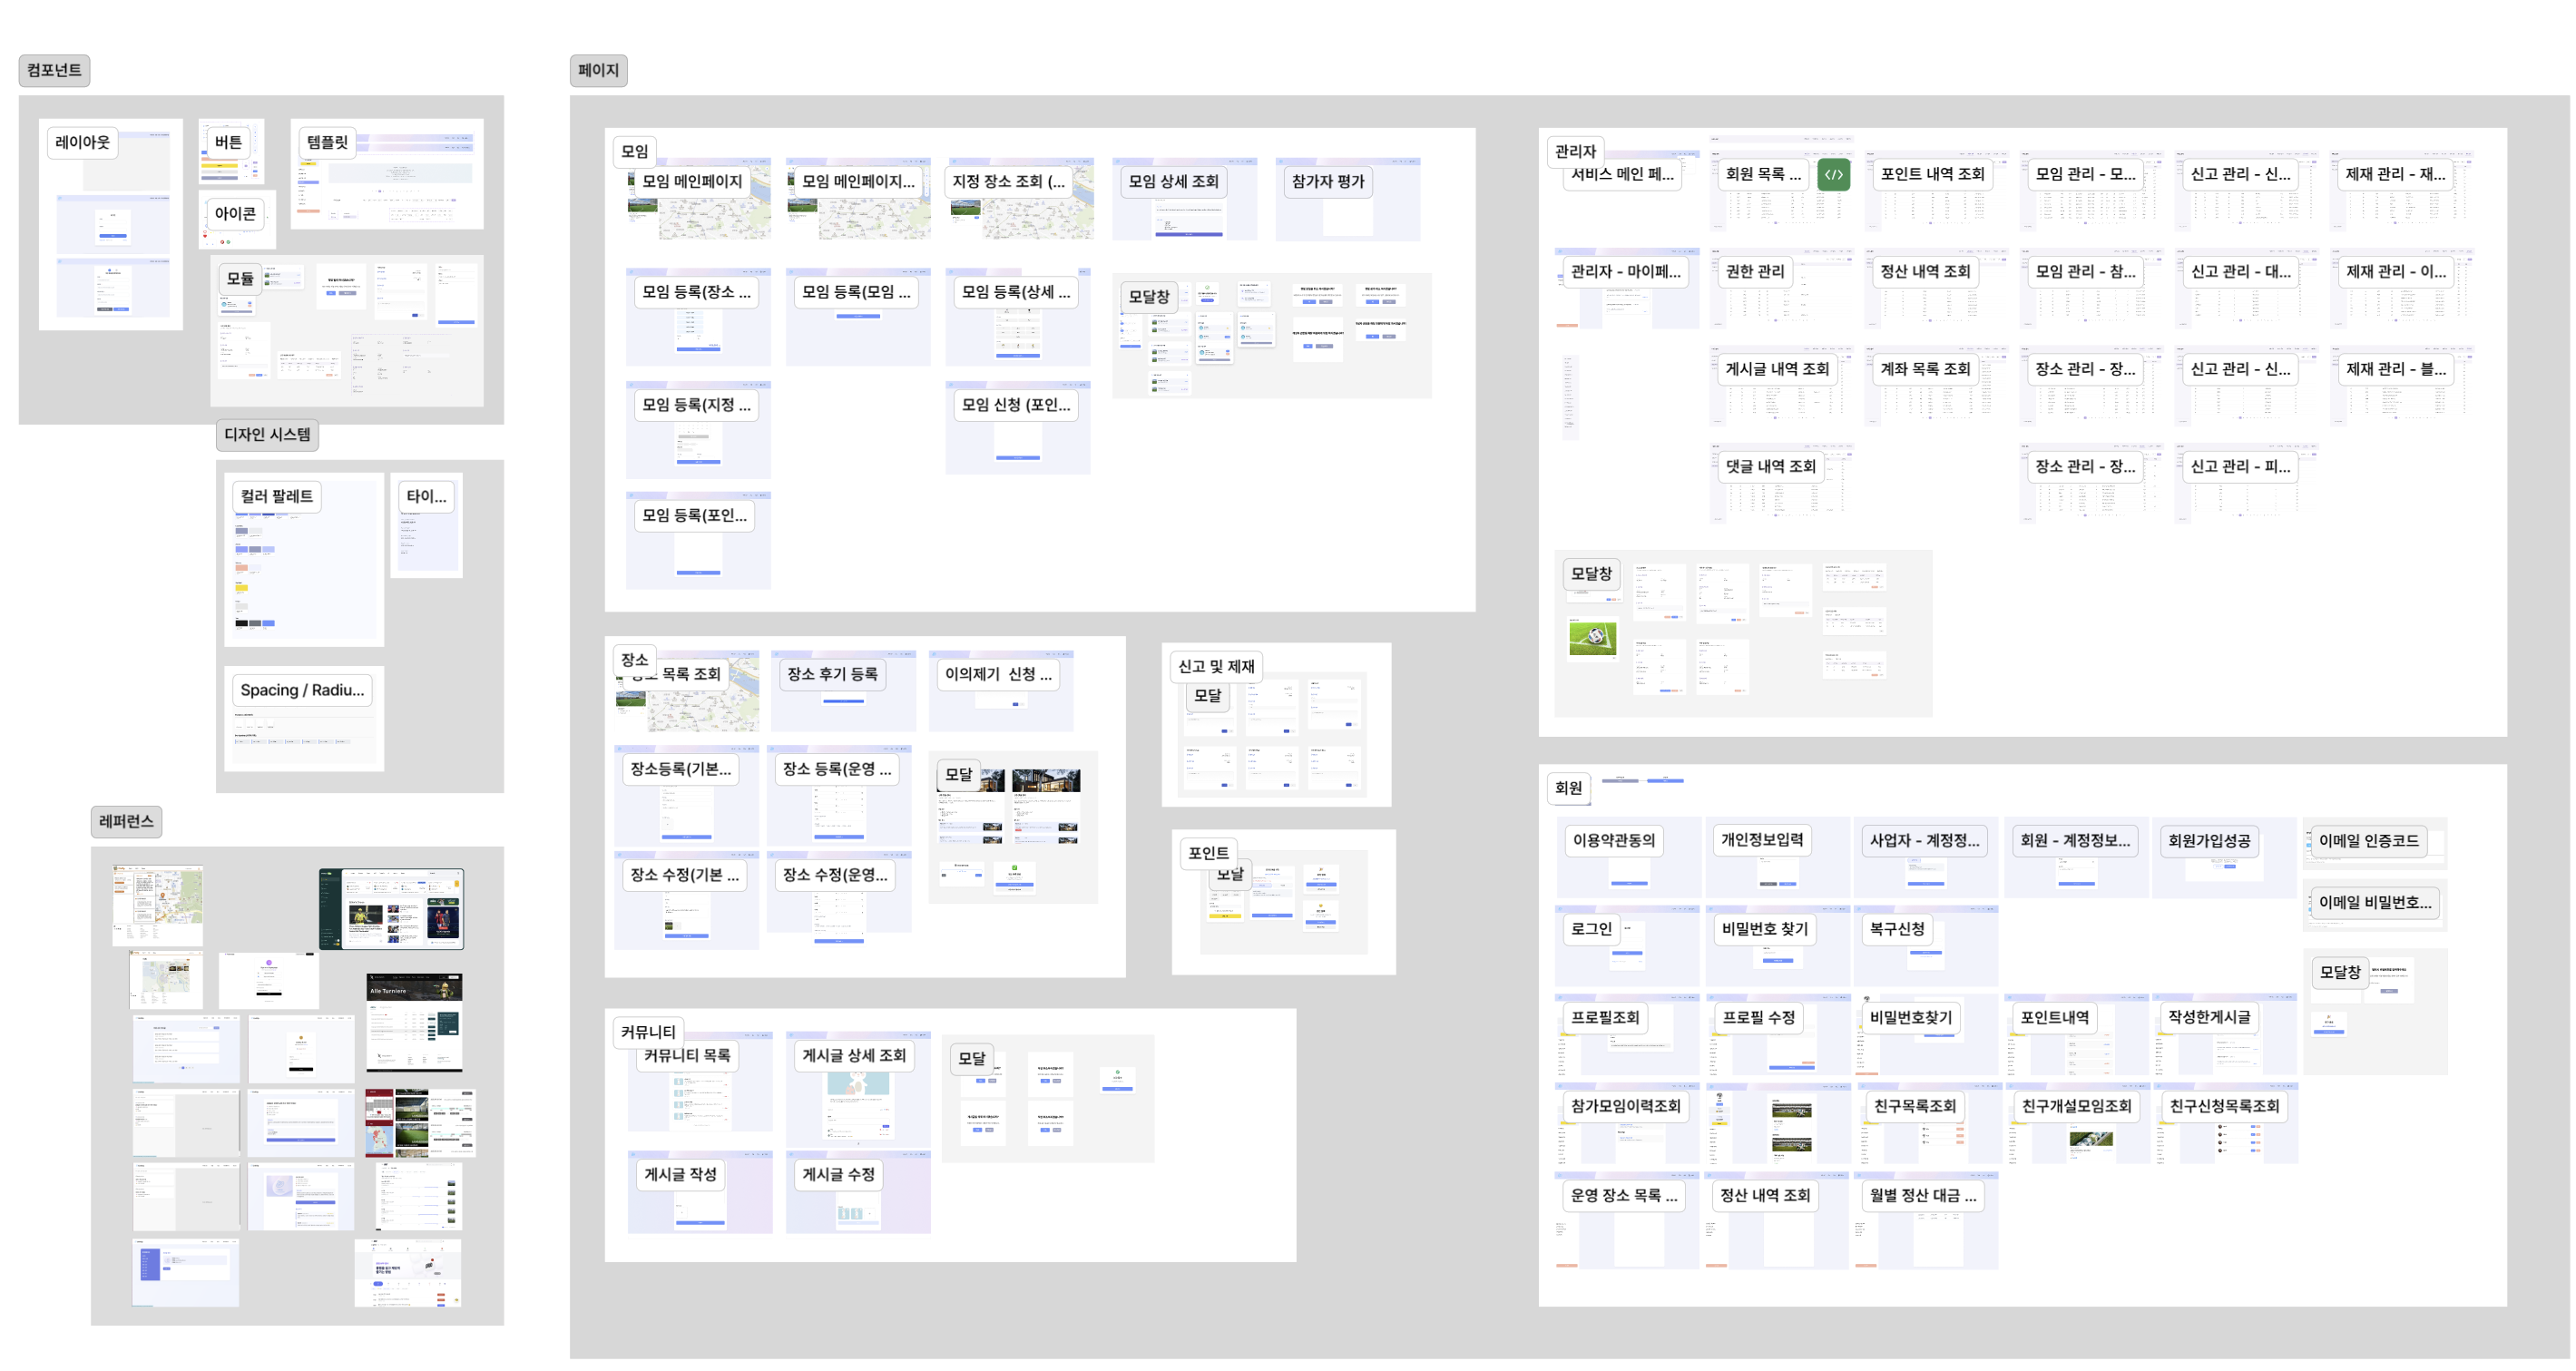2576x1371 pixels.
Task: Click the green code icon badge
Action: [1832, 174]
